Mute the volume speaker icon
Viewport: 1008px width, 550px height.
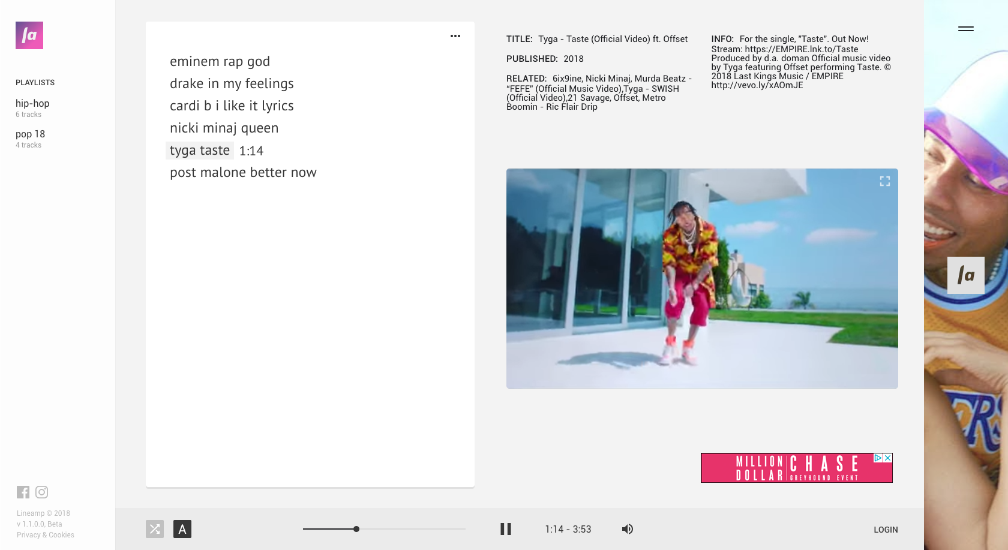click(x=627, y=529)
